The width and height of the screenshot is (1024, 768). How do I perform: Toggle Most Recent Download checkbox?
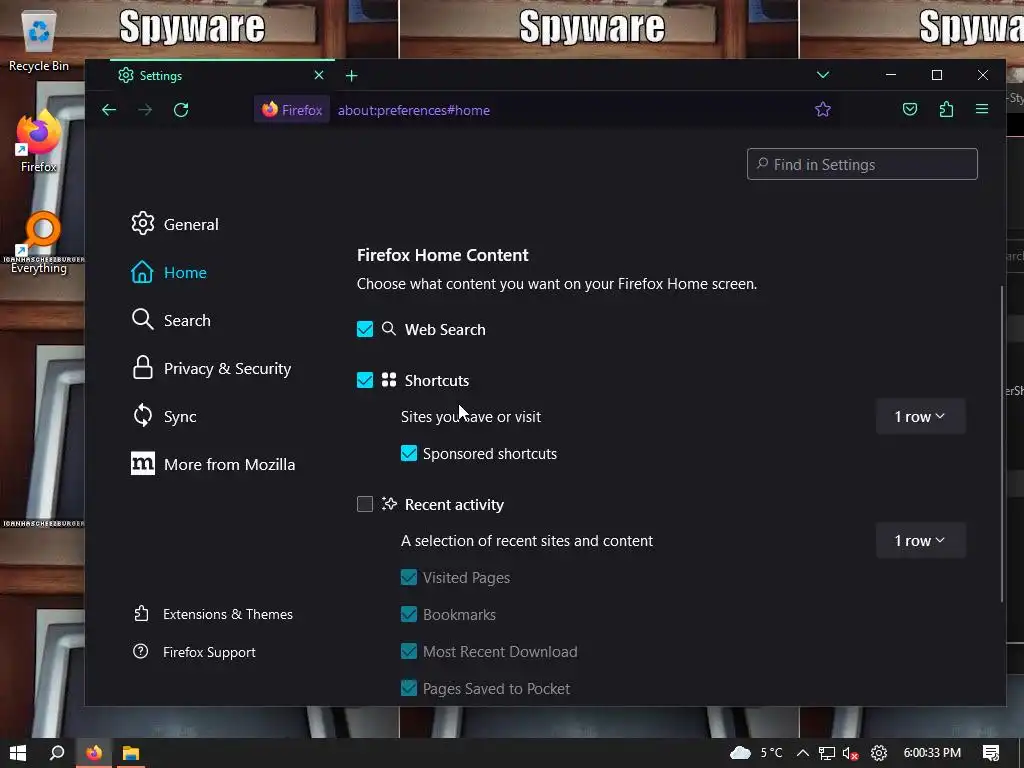pos(409,652)
